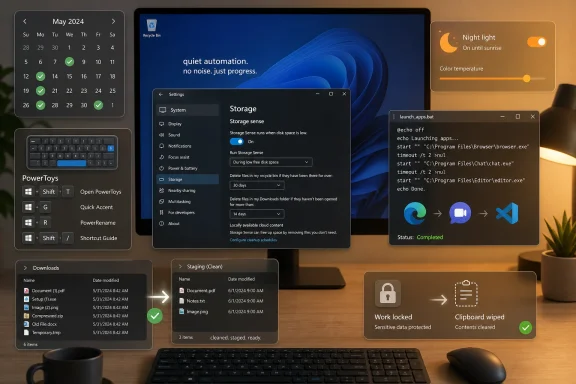Viewport: 576px width, 384px height.
Task: Expand the chevron beside Staging (Clean) title
Action: tap(180, 266)
